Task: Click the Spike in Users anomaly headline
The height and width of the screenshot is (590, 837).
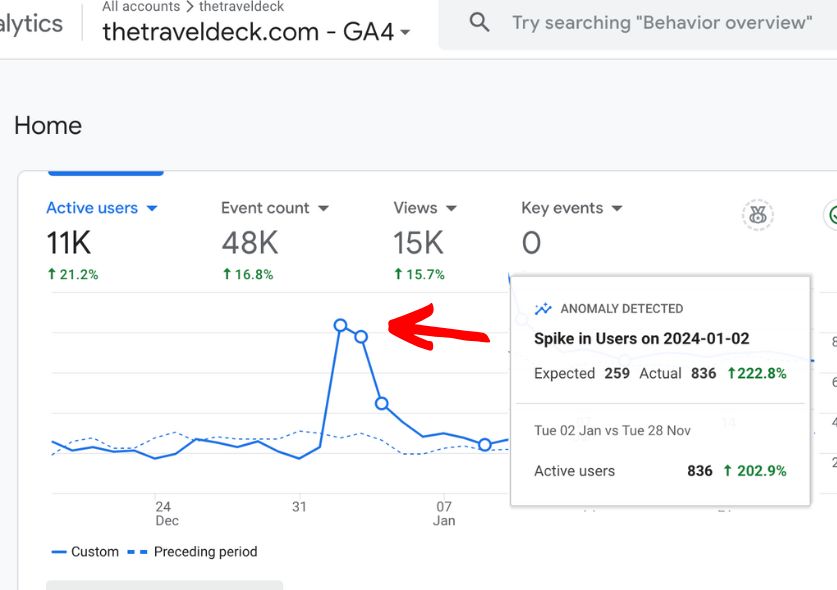Action: pyautogui.click(x=641, y=339)
